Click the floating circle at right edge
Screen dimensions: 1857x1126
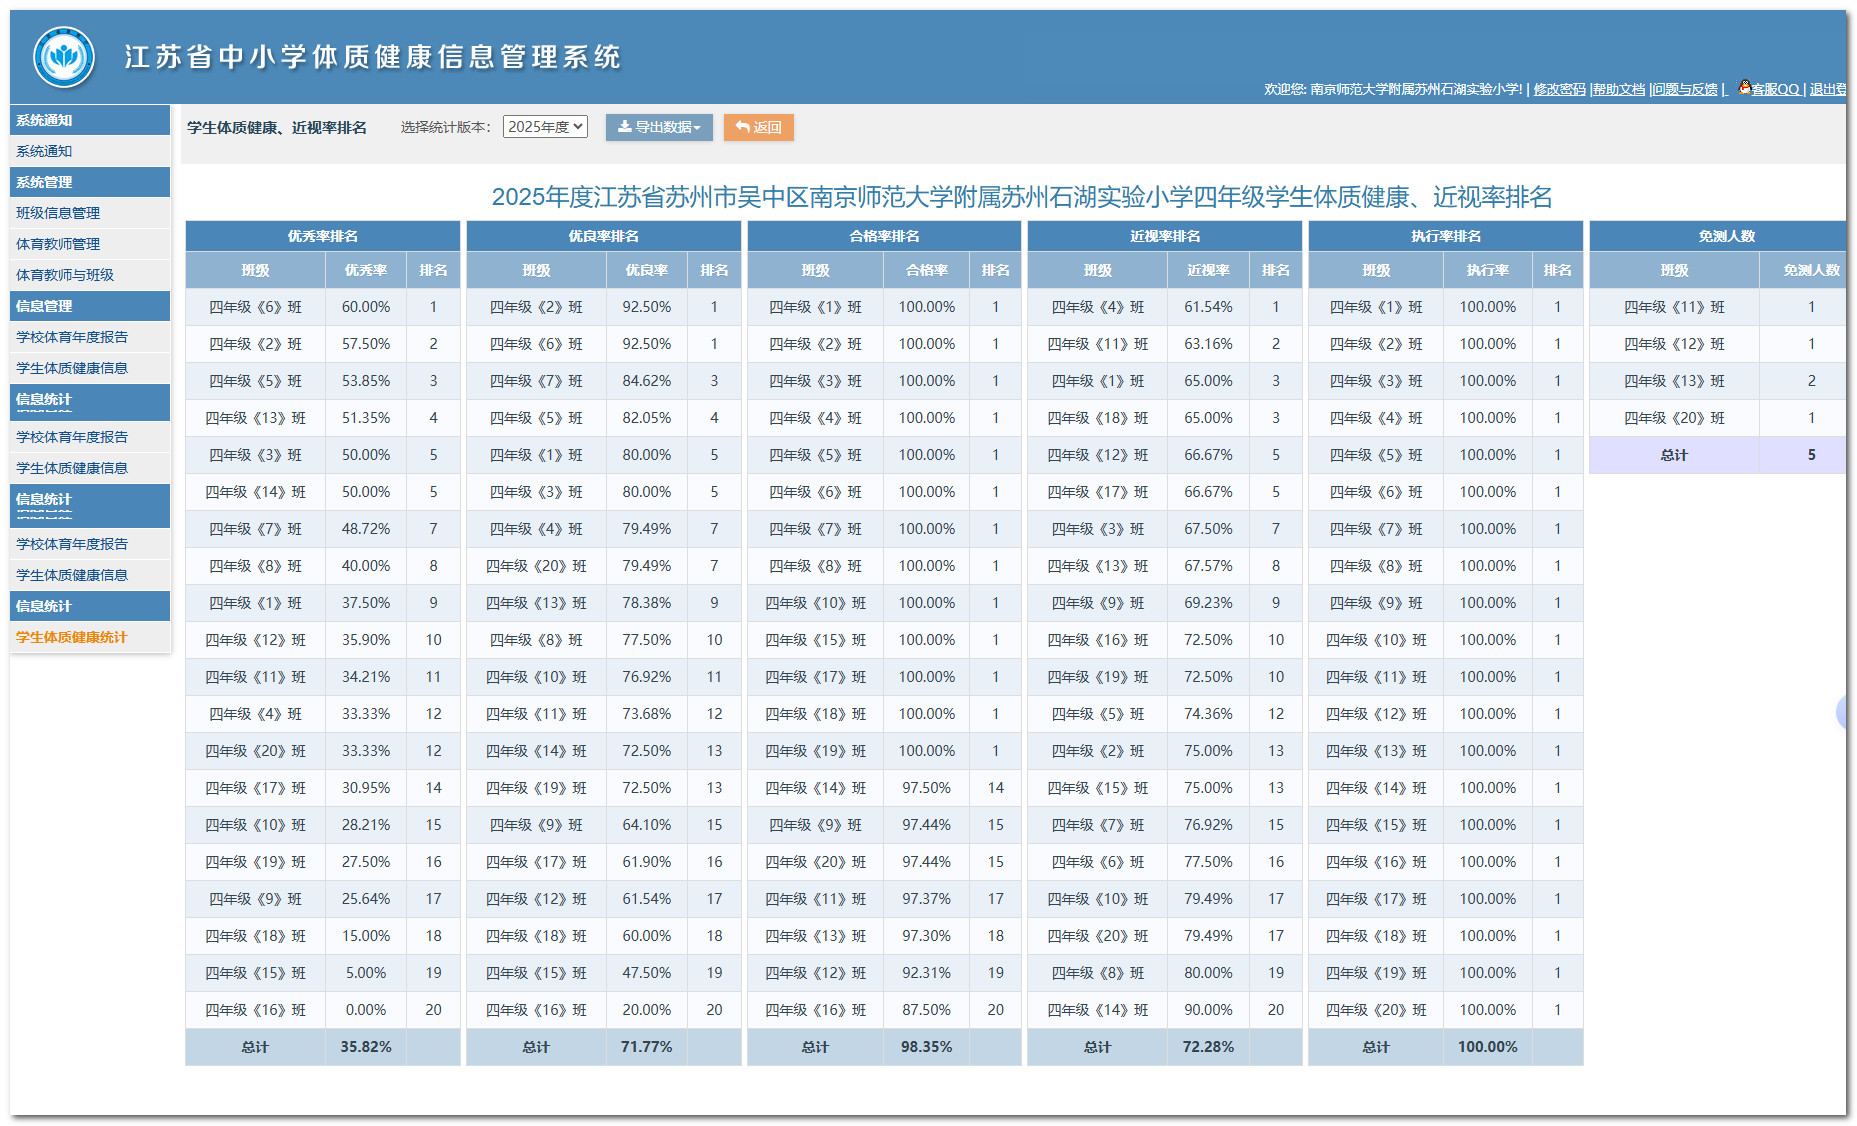tap(1843, 712)
